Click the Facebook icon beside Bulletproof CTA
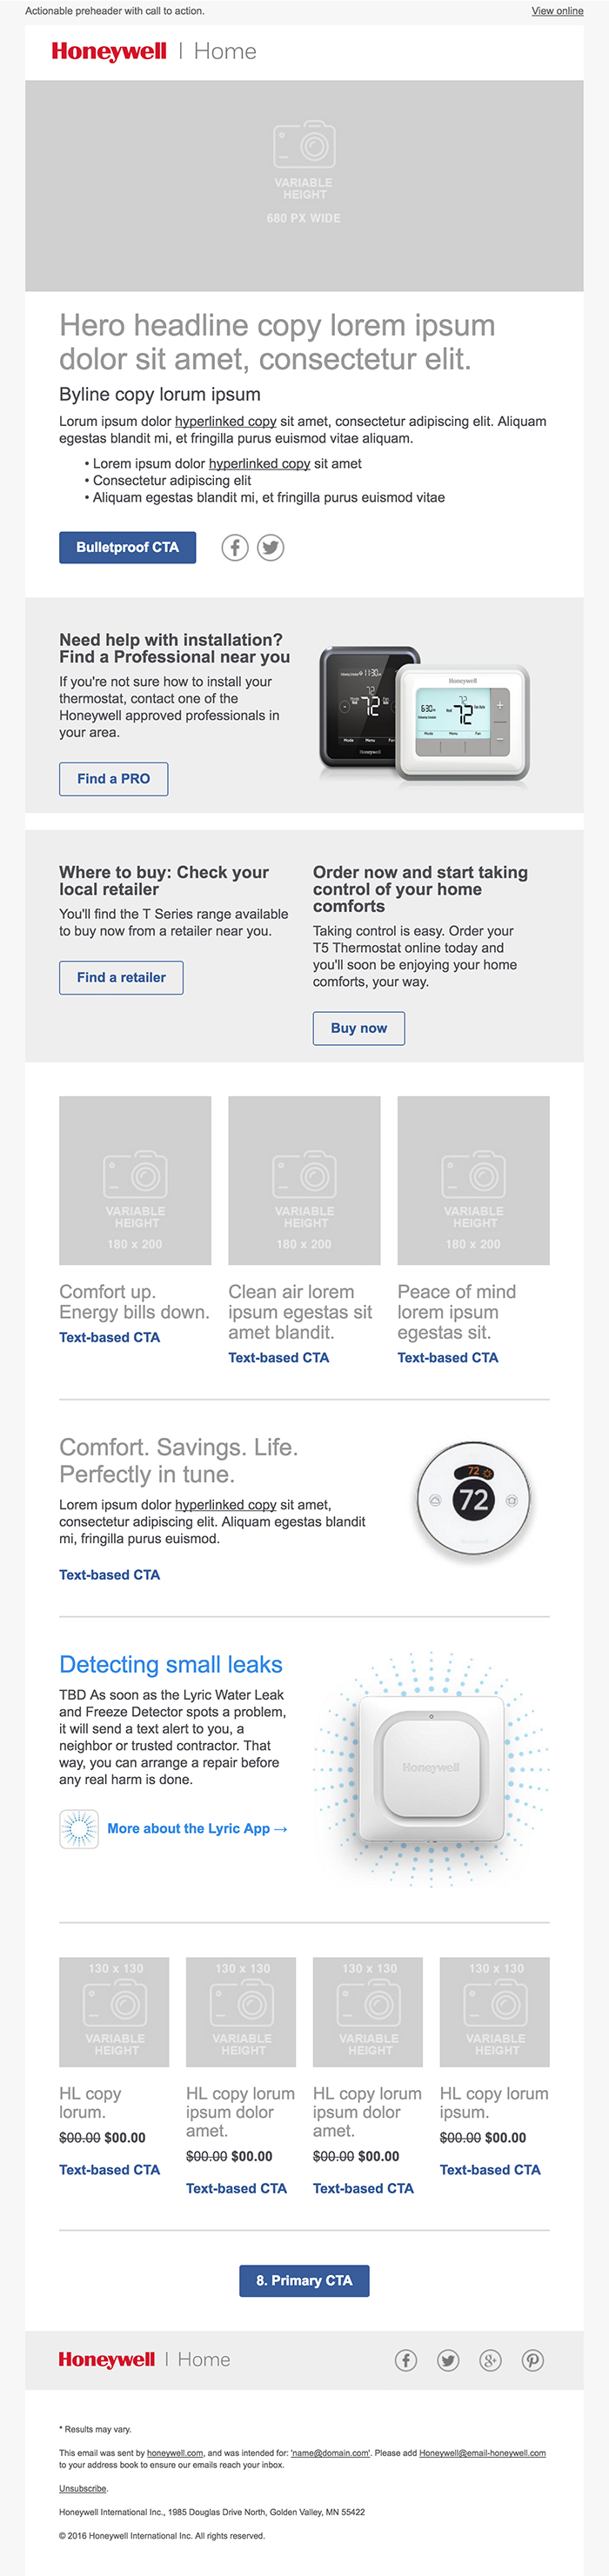Image resolution: width=609 pixels, height=2576 pixels. click(x=235, y=547)
